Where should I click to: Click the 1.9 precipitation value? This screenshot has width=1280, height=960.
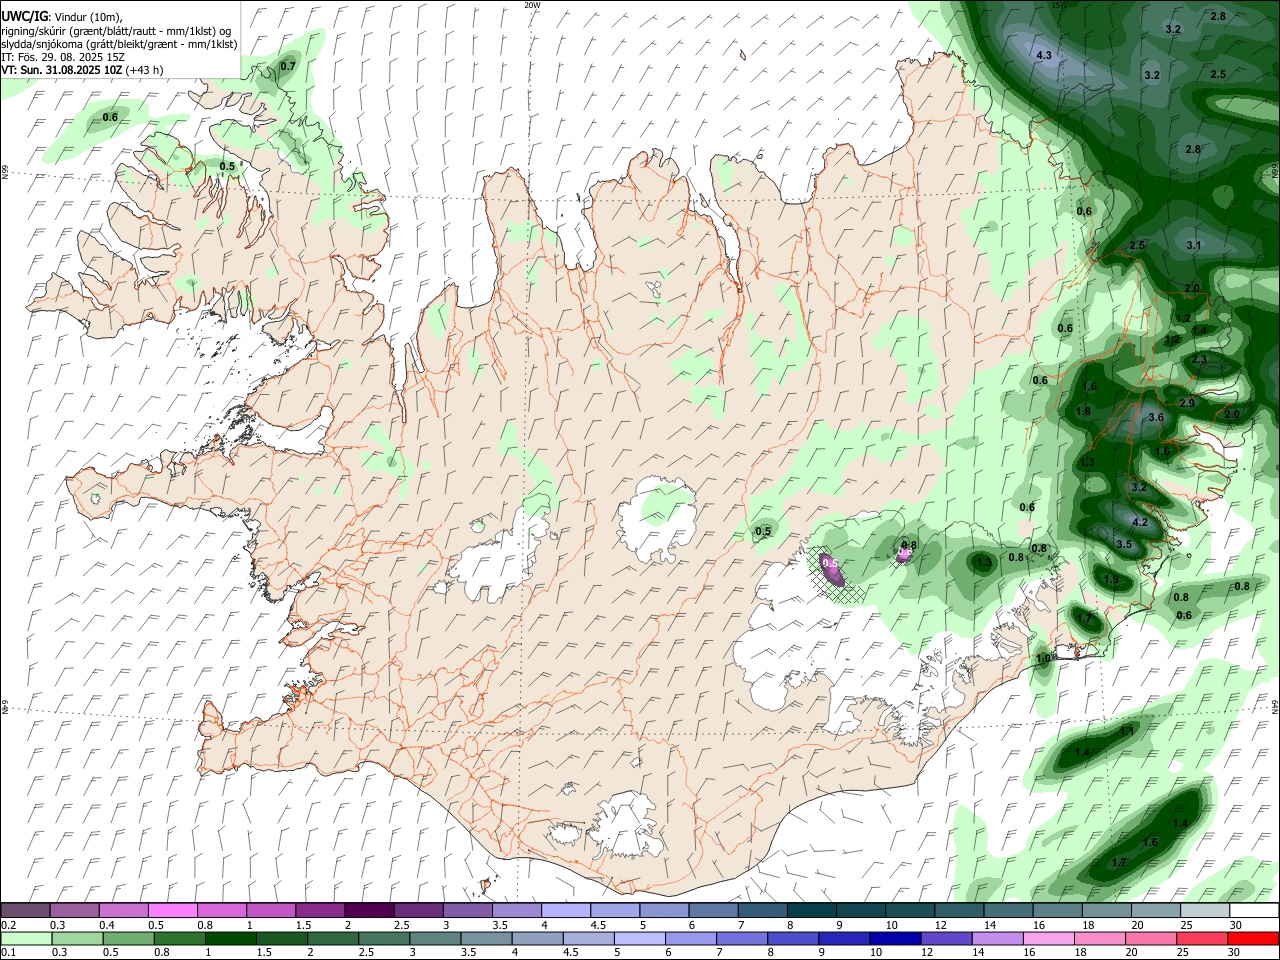(1111, 580)
